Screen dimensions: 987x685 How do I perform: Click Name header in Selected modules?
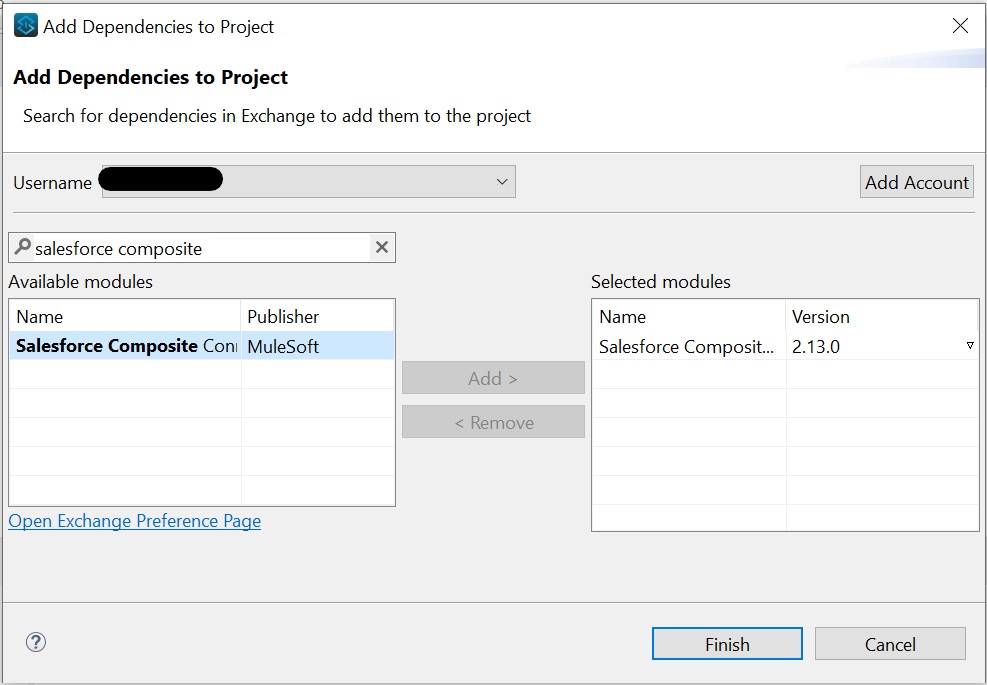[x=689, y=316]
